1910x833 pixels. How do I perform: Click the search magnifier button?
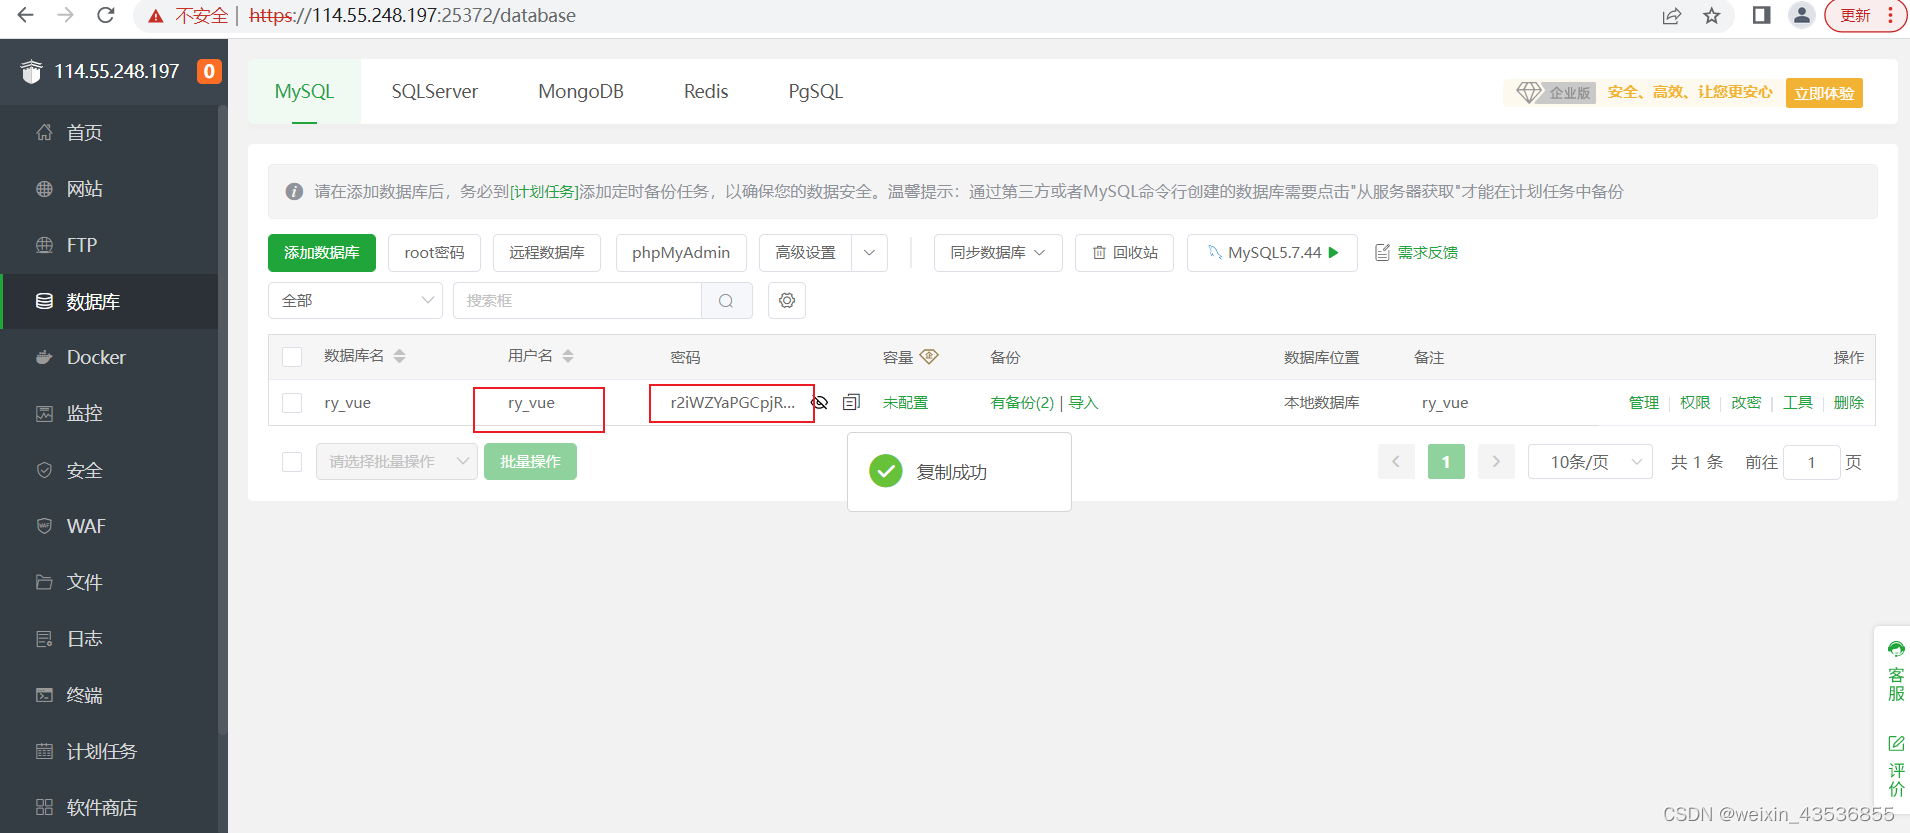point(726,301)
